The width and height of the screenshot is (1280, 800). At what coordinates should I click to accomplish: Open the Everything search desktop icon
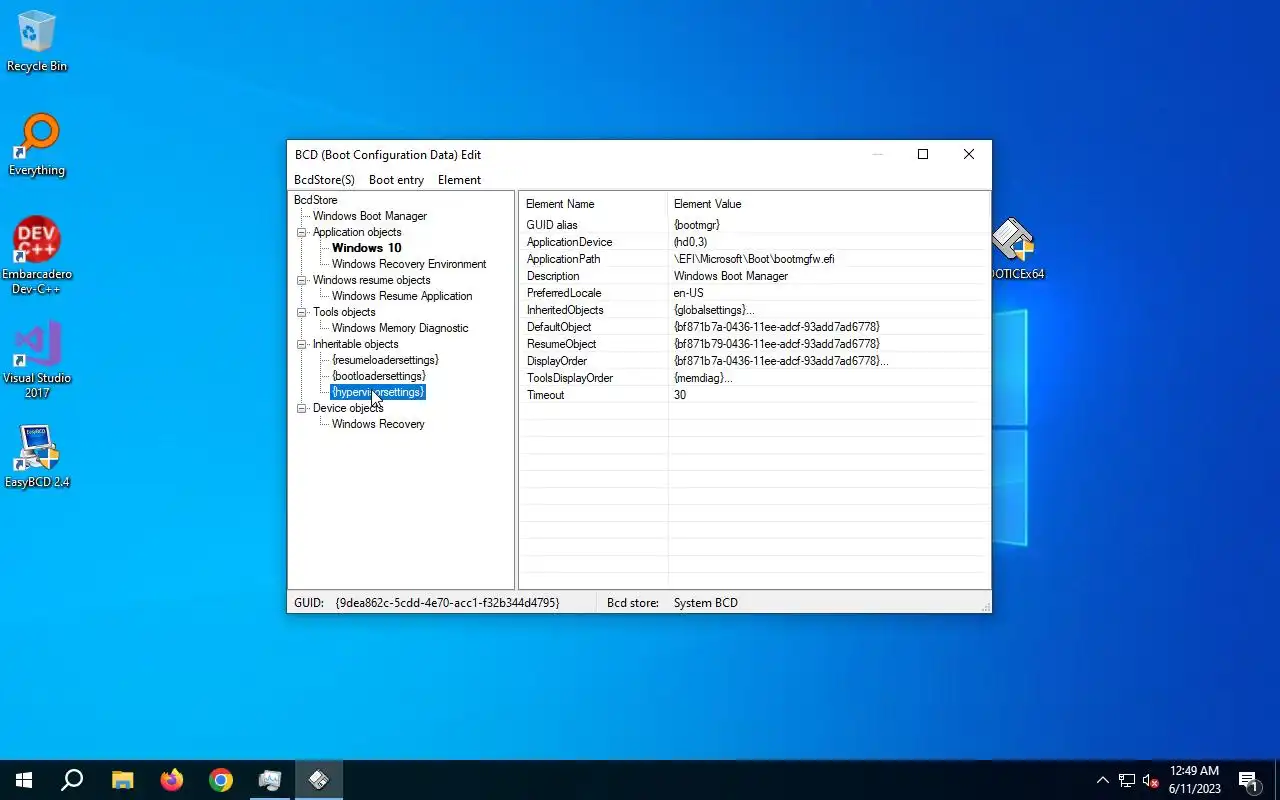[37, 146]
